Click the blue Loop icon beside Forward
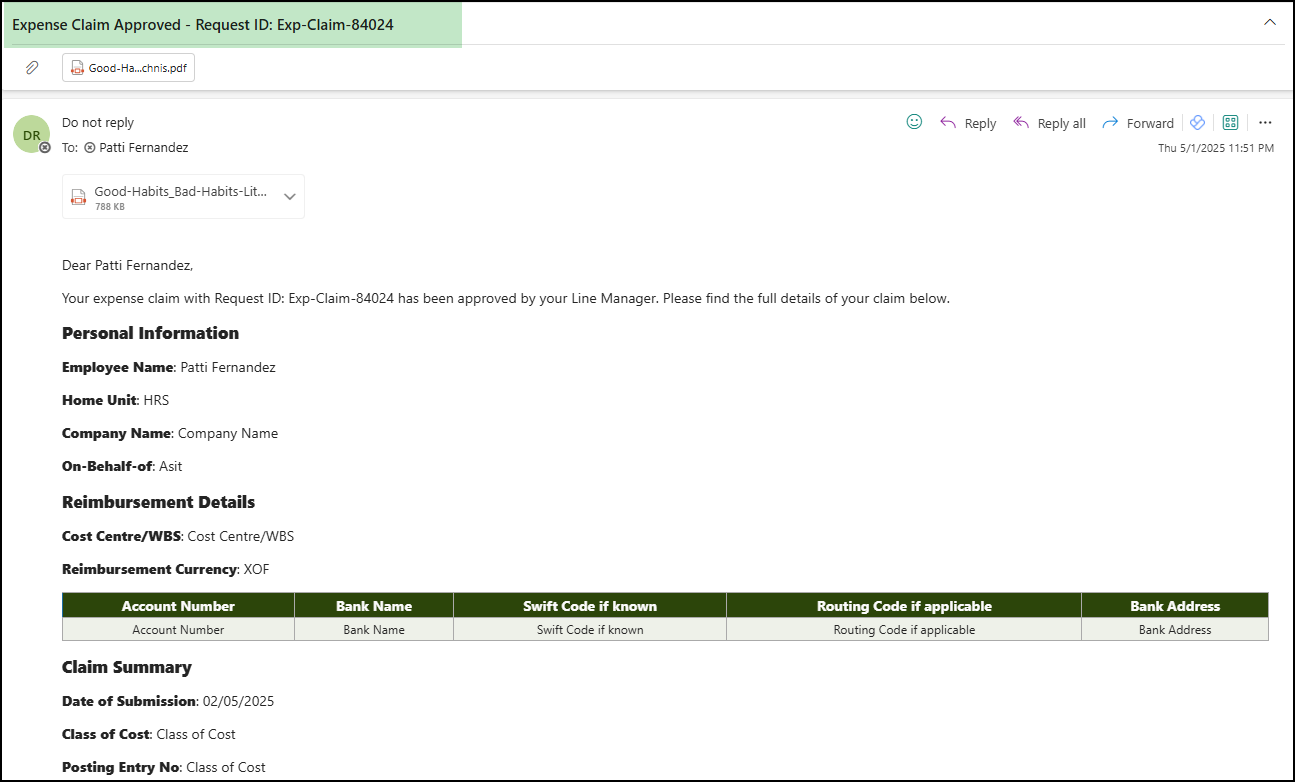The image size is (1295, 782). (x=1197, y=121)
